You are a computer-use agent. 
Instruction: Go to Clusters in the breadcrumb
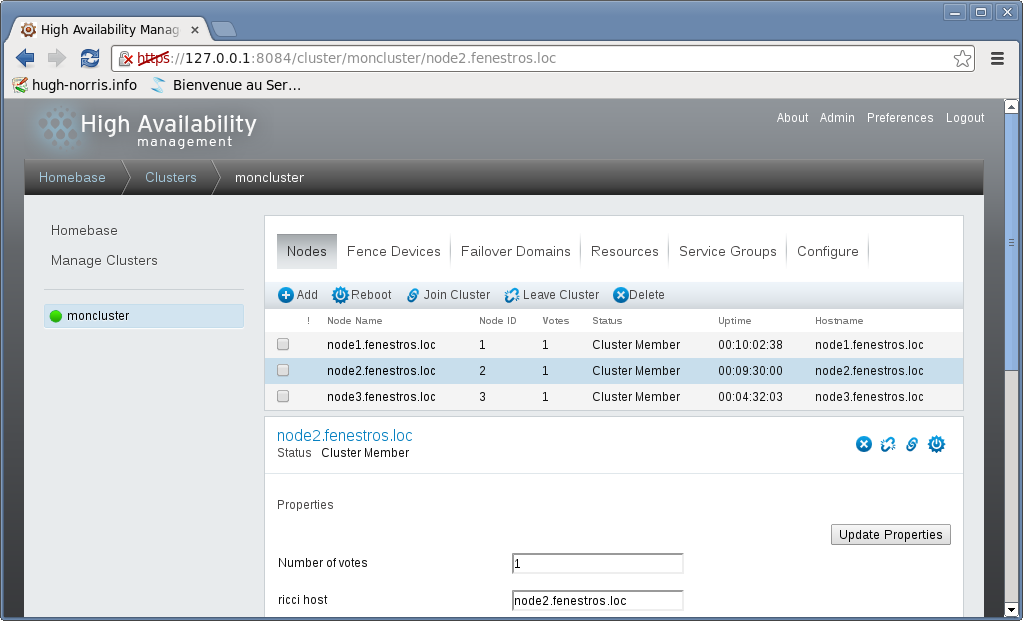(x=170, y=177)
